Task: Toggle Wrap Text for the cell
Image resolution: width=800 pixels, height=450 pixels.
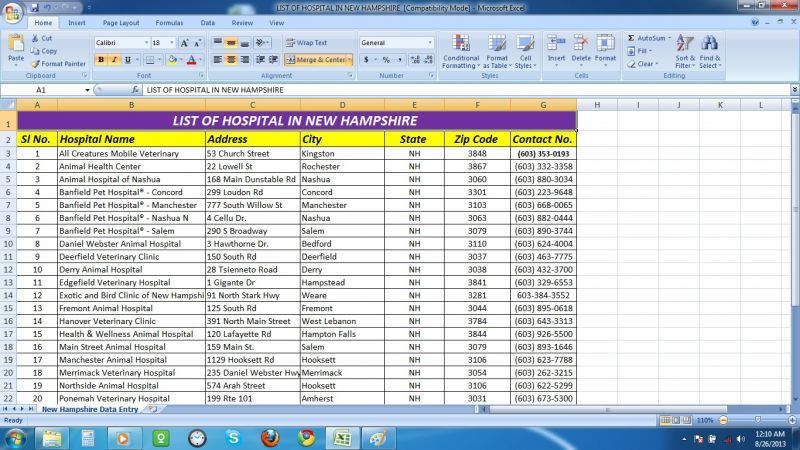Action: tap(306, 43)
